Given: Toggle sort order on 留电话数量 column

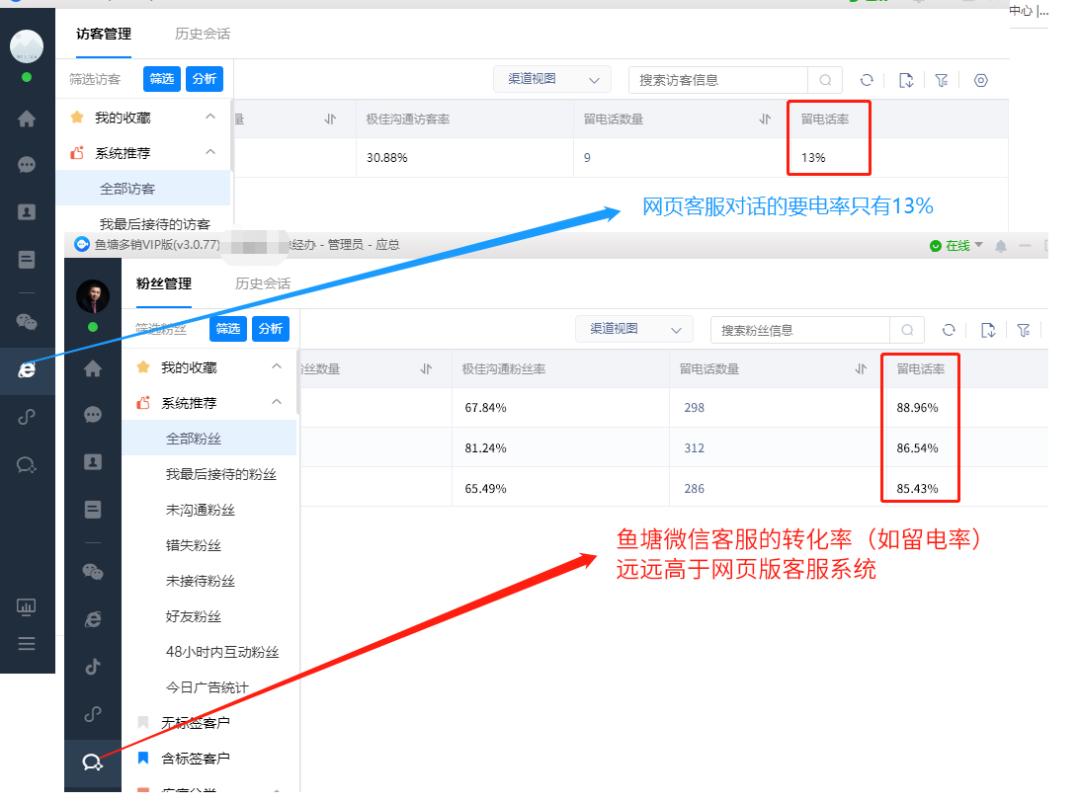Looking at the screenshot, I should coord(861,367).
